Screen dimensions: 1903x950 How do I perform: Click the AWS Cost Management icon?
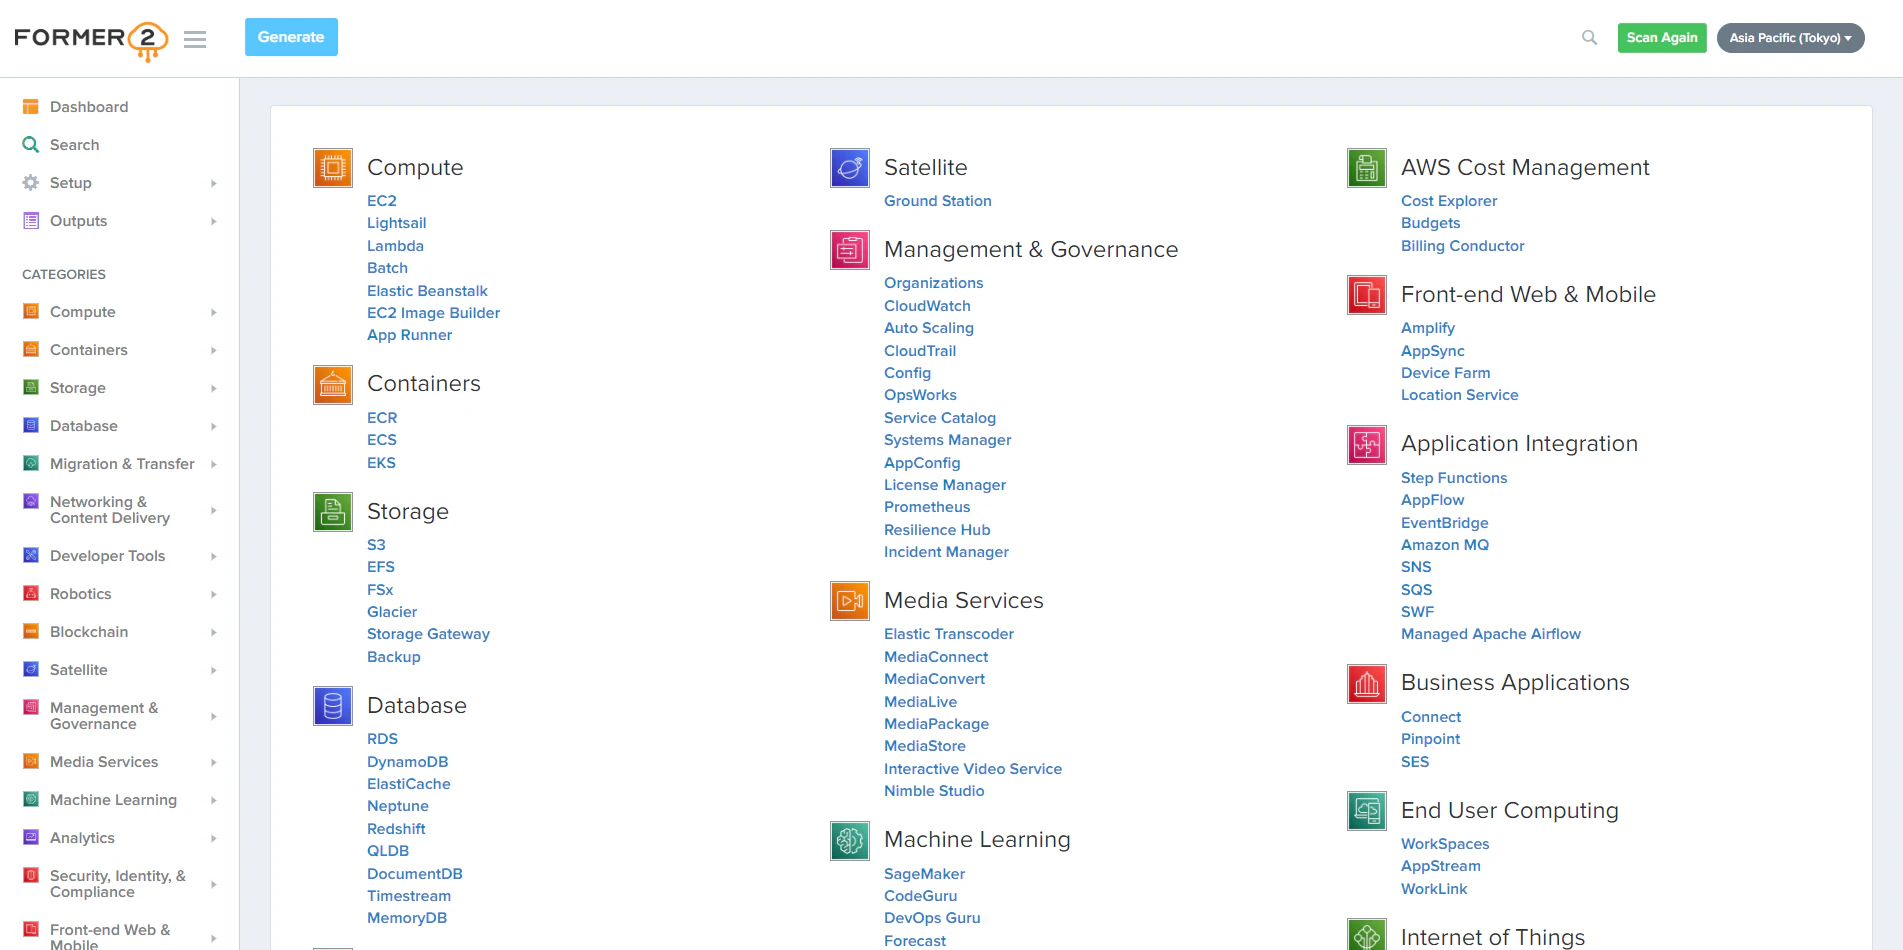1367,168
